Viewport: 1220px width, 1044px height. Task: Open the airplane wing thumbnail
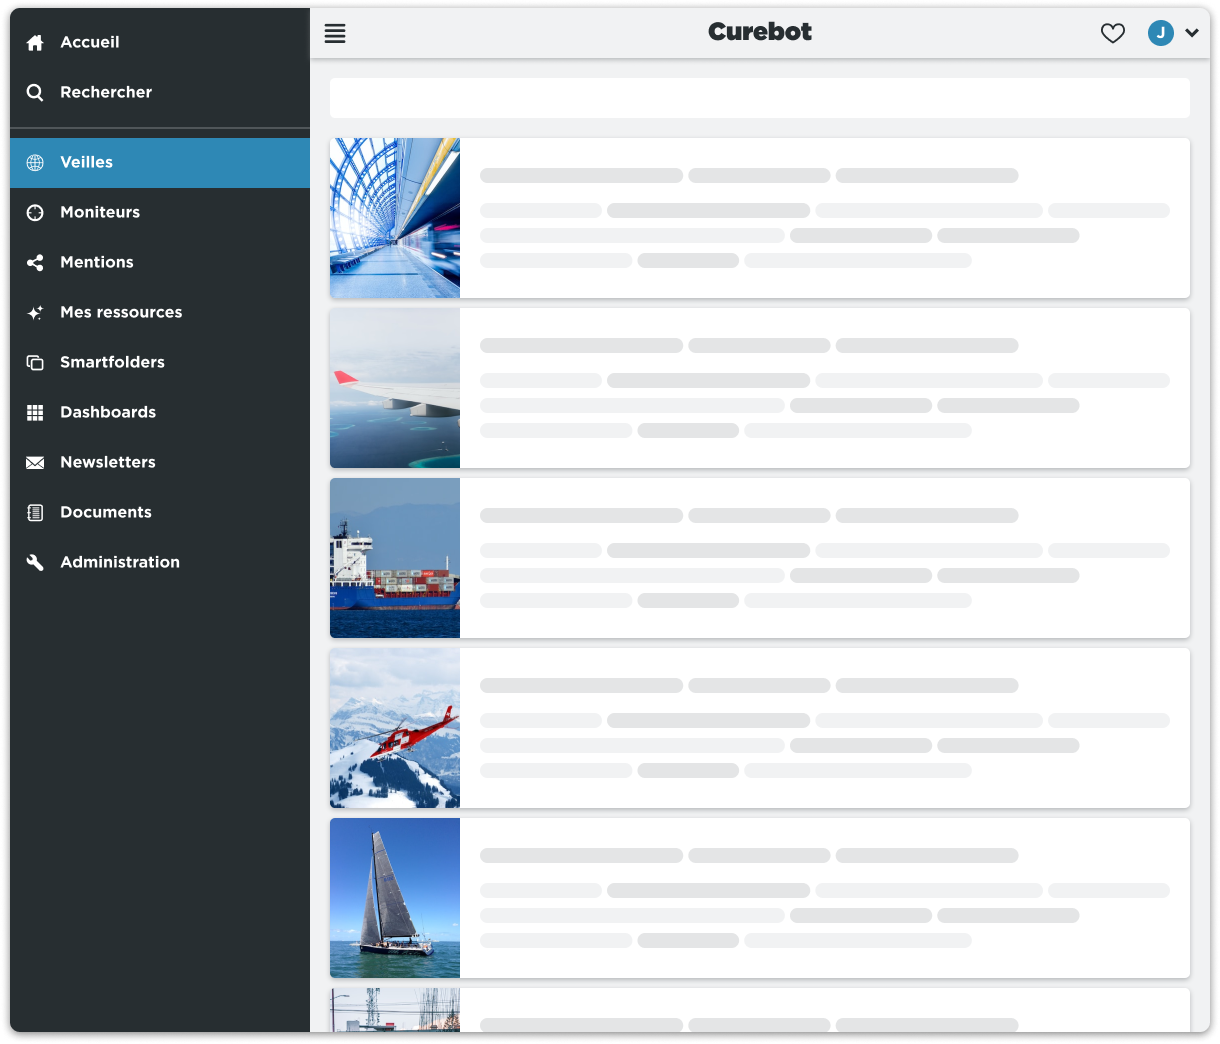point(395,388)
